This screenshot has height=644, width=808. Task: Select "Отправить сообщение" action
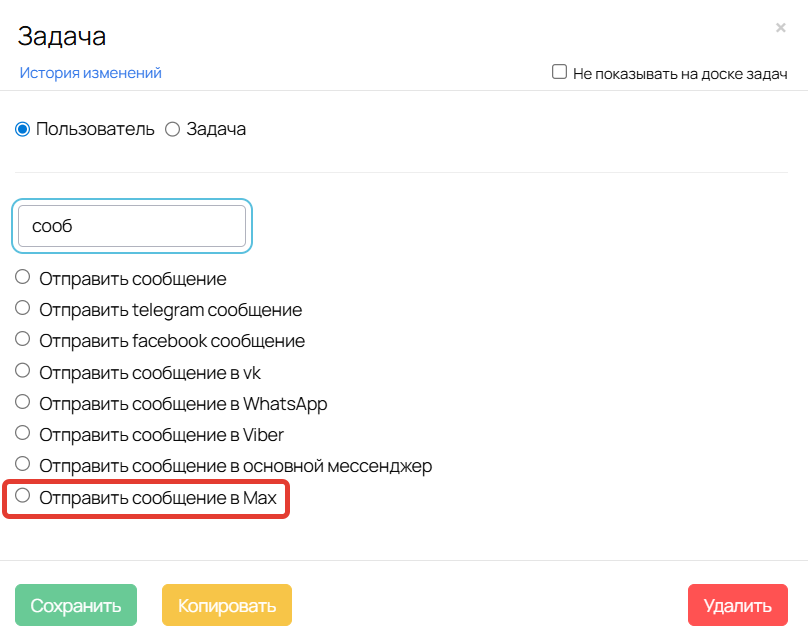21,276
